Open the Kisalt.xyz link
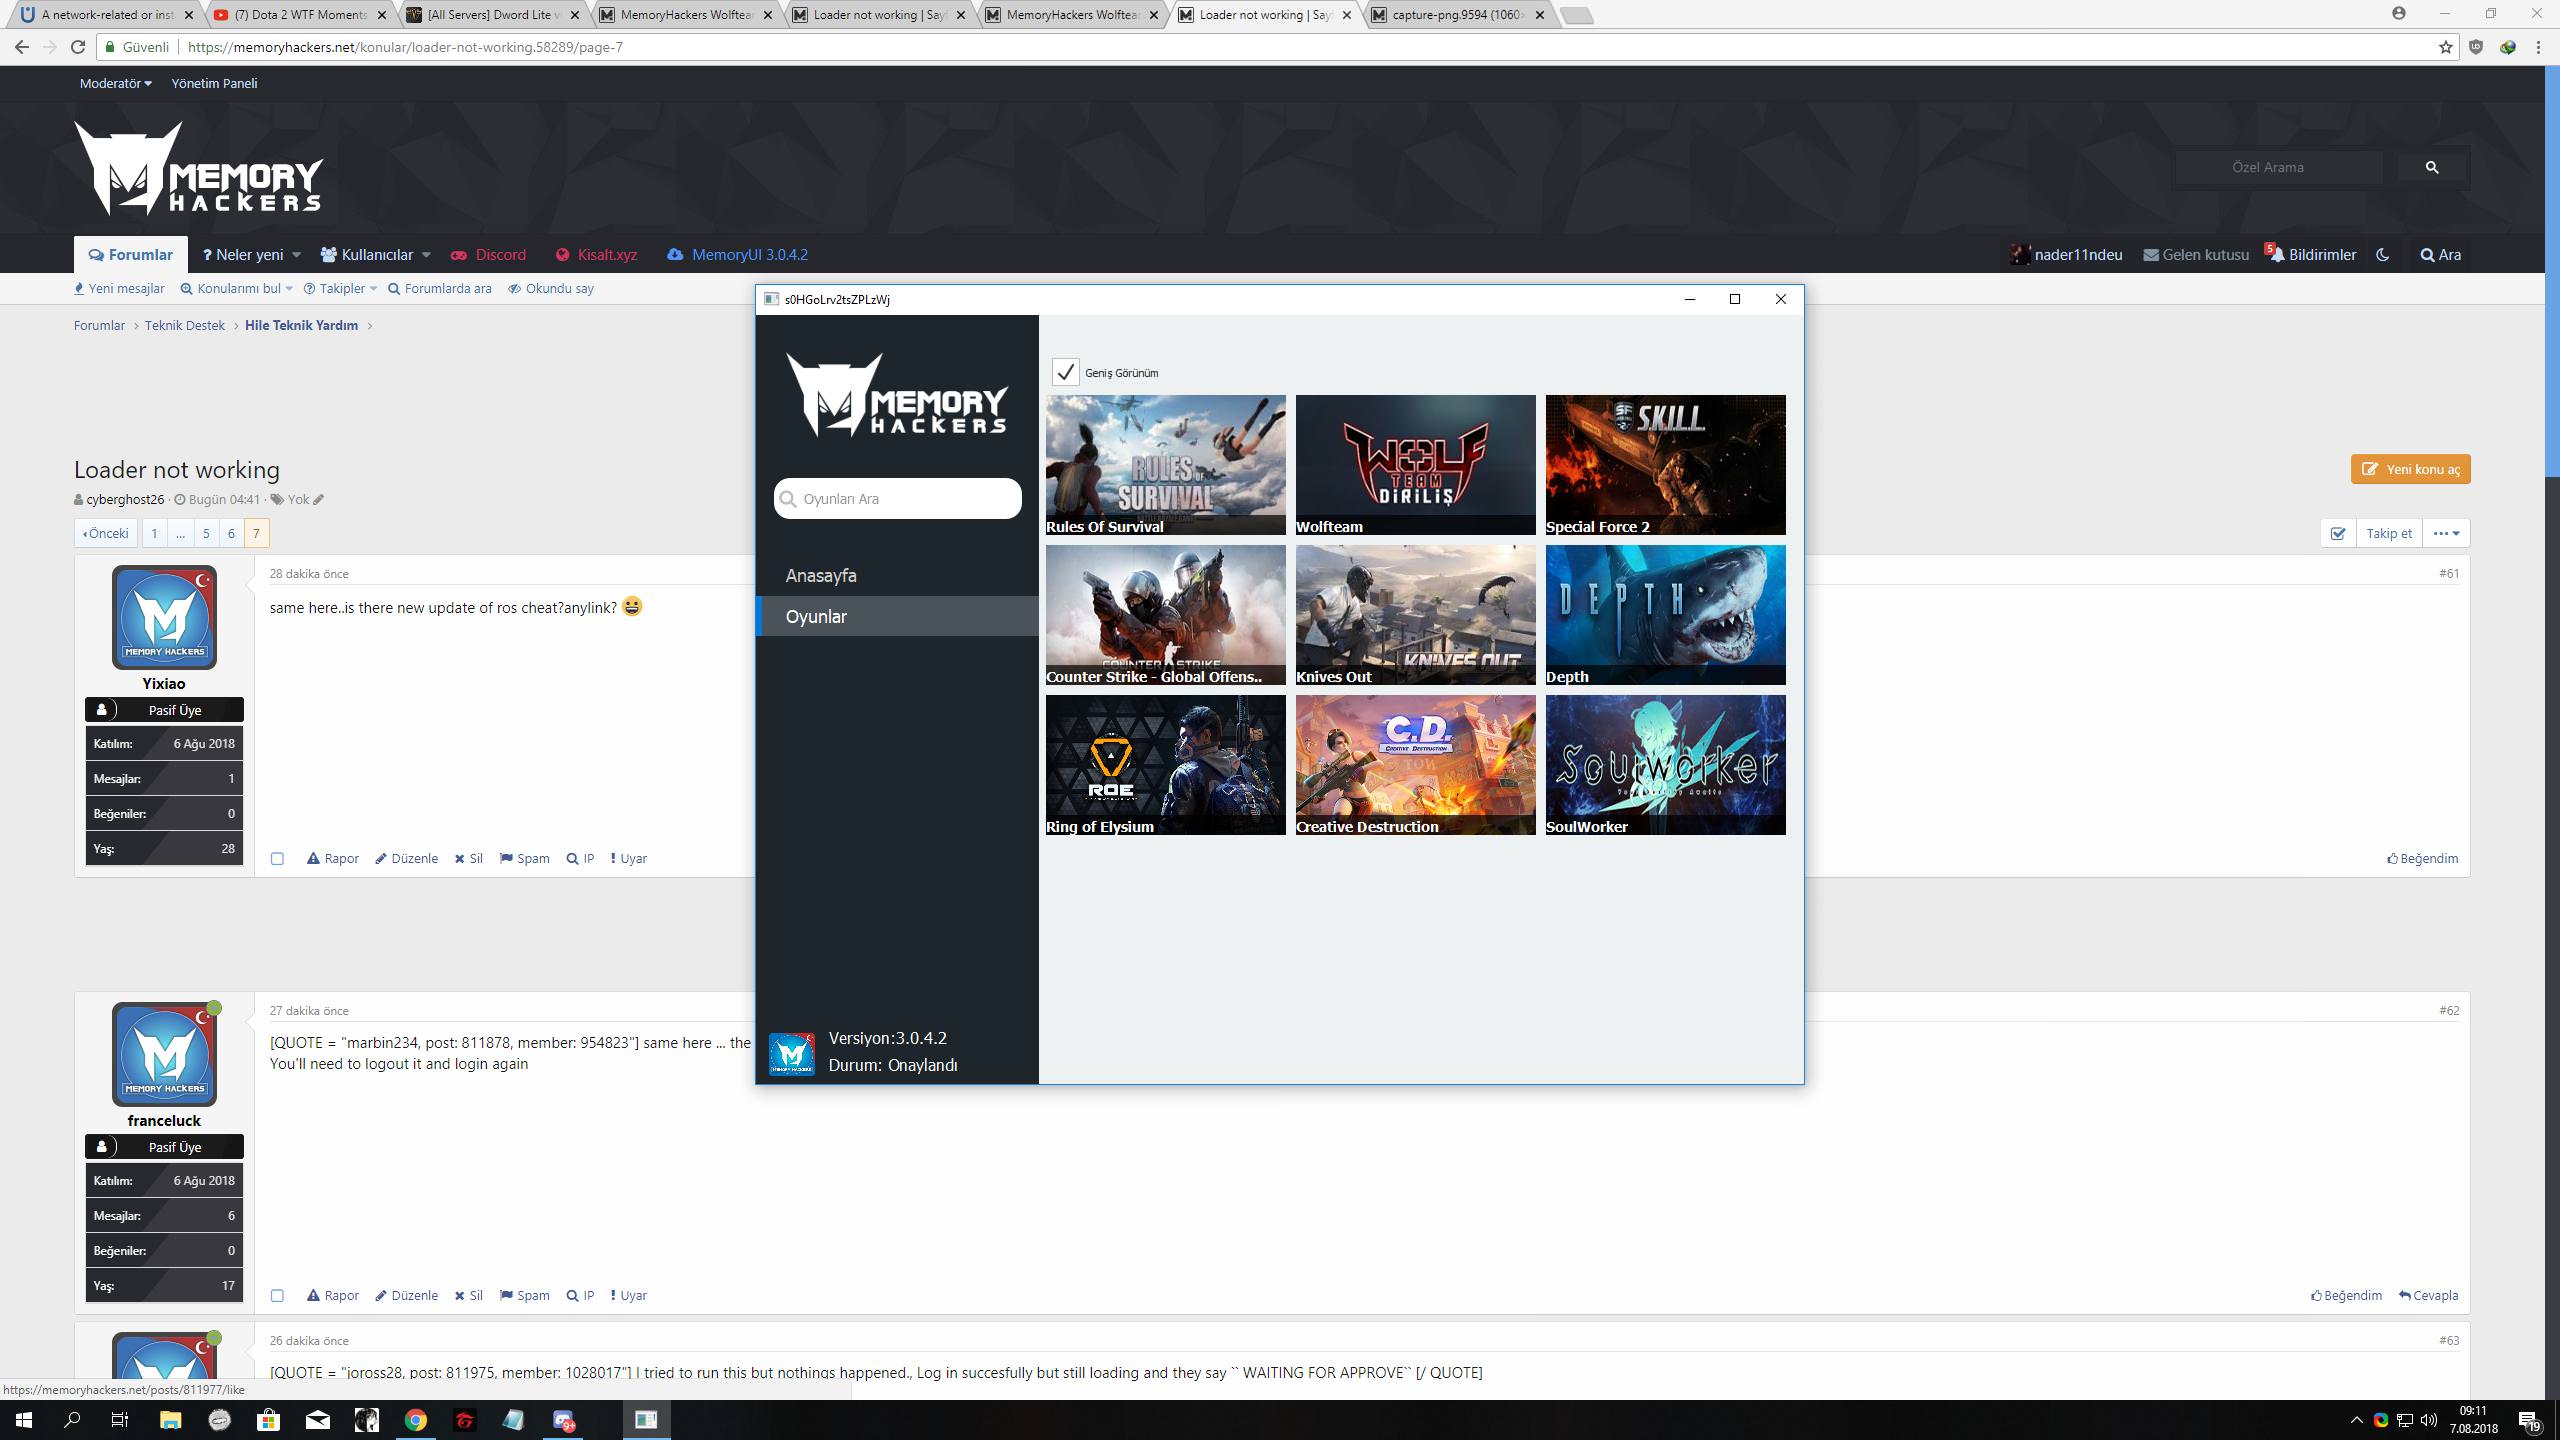 click(x=596, y=255)
